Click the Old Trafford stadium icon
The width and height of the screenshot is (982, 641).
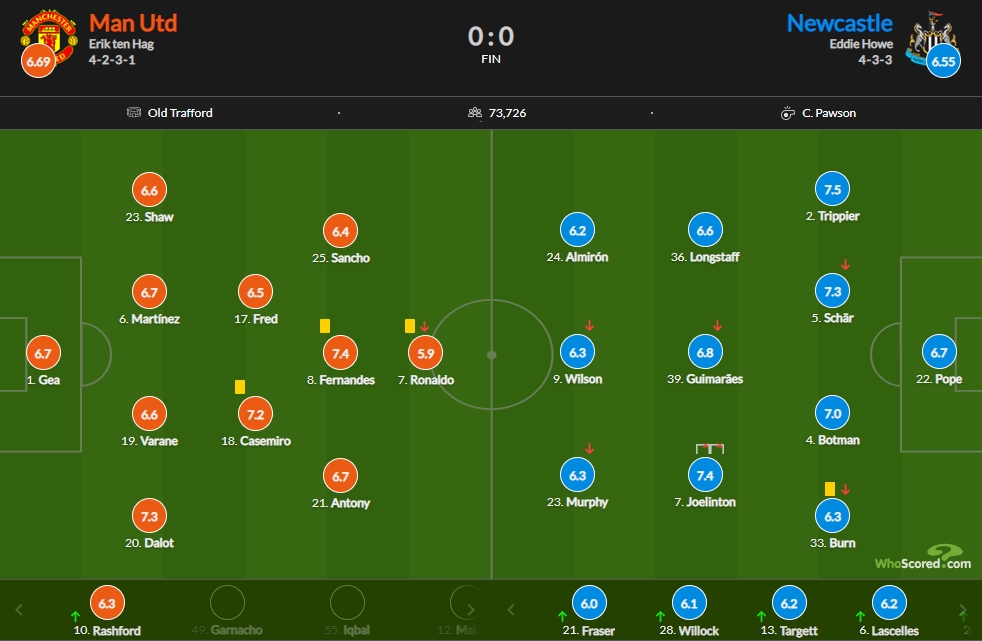click(x=134, y=113)
